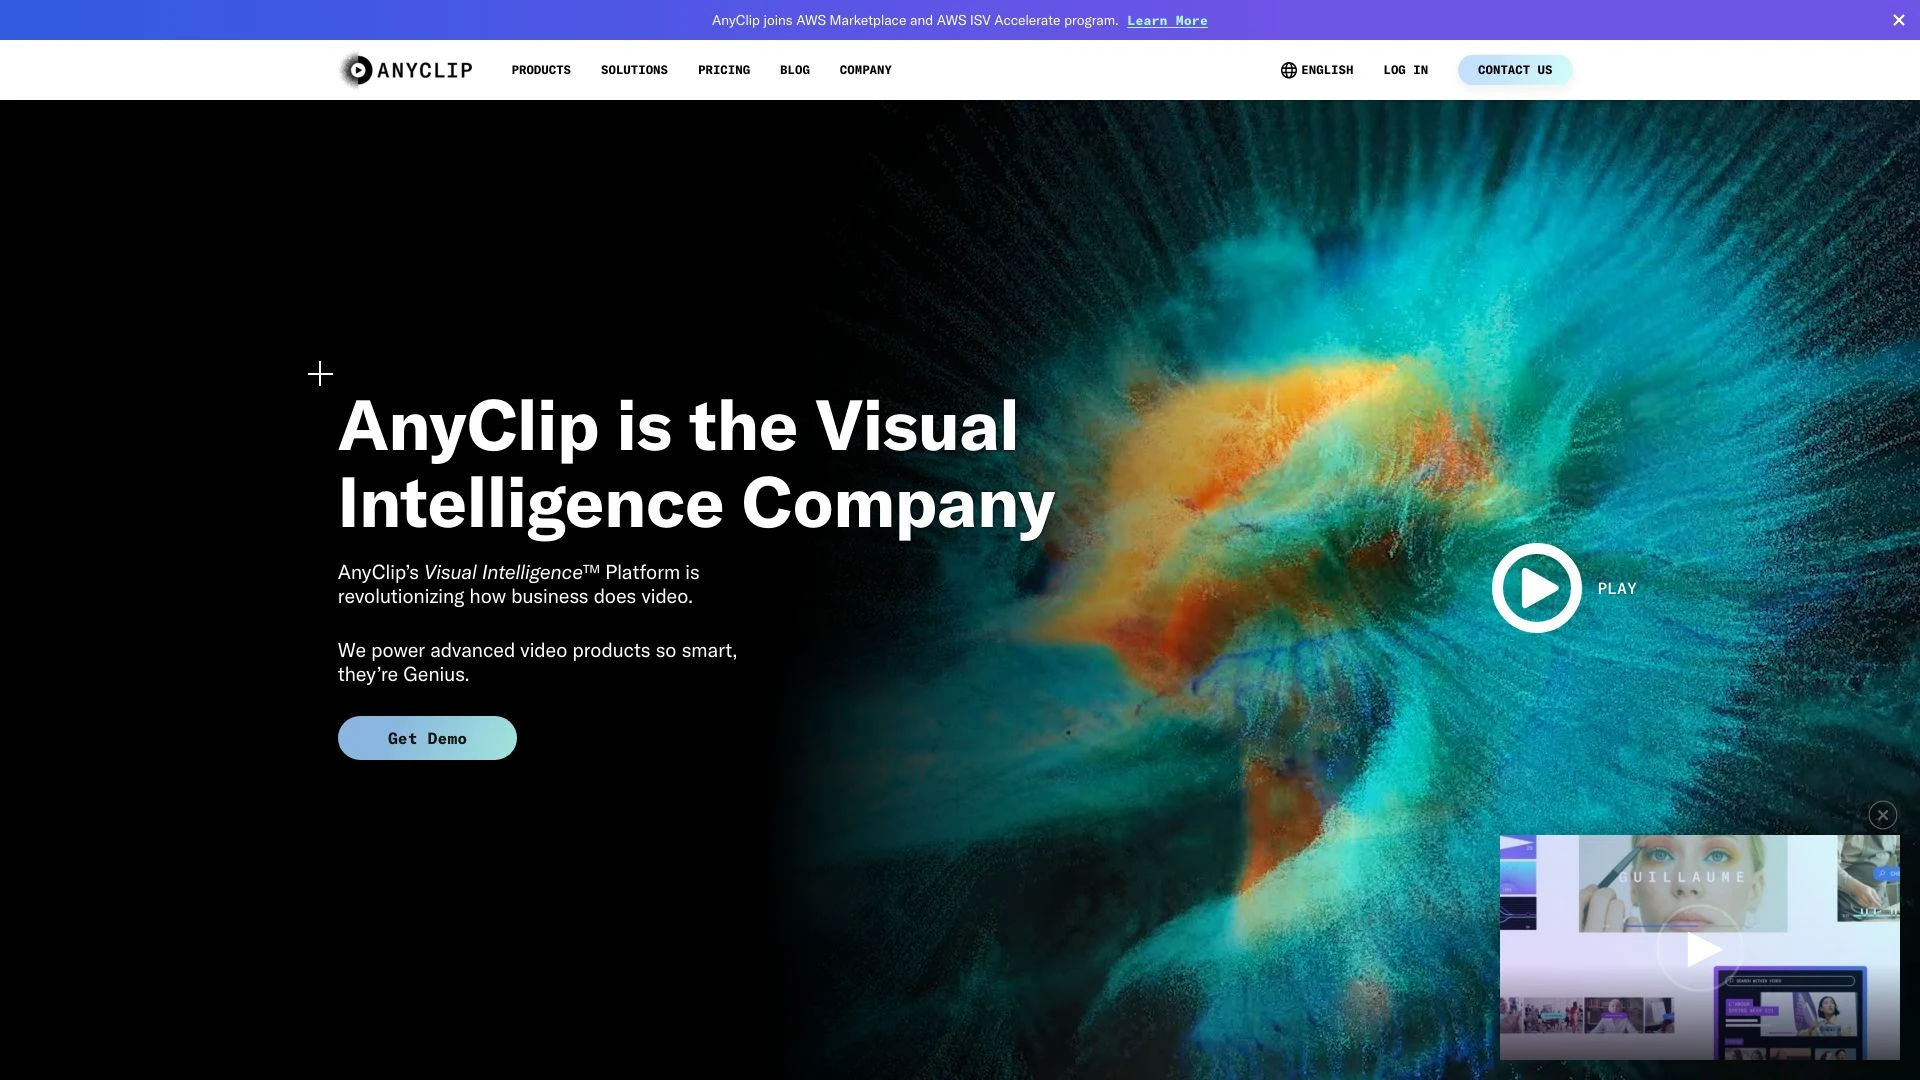Open the PRICING menu item

723,69
